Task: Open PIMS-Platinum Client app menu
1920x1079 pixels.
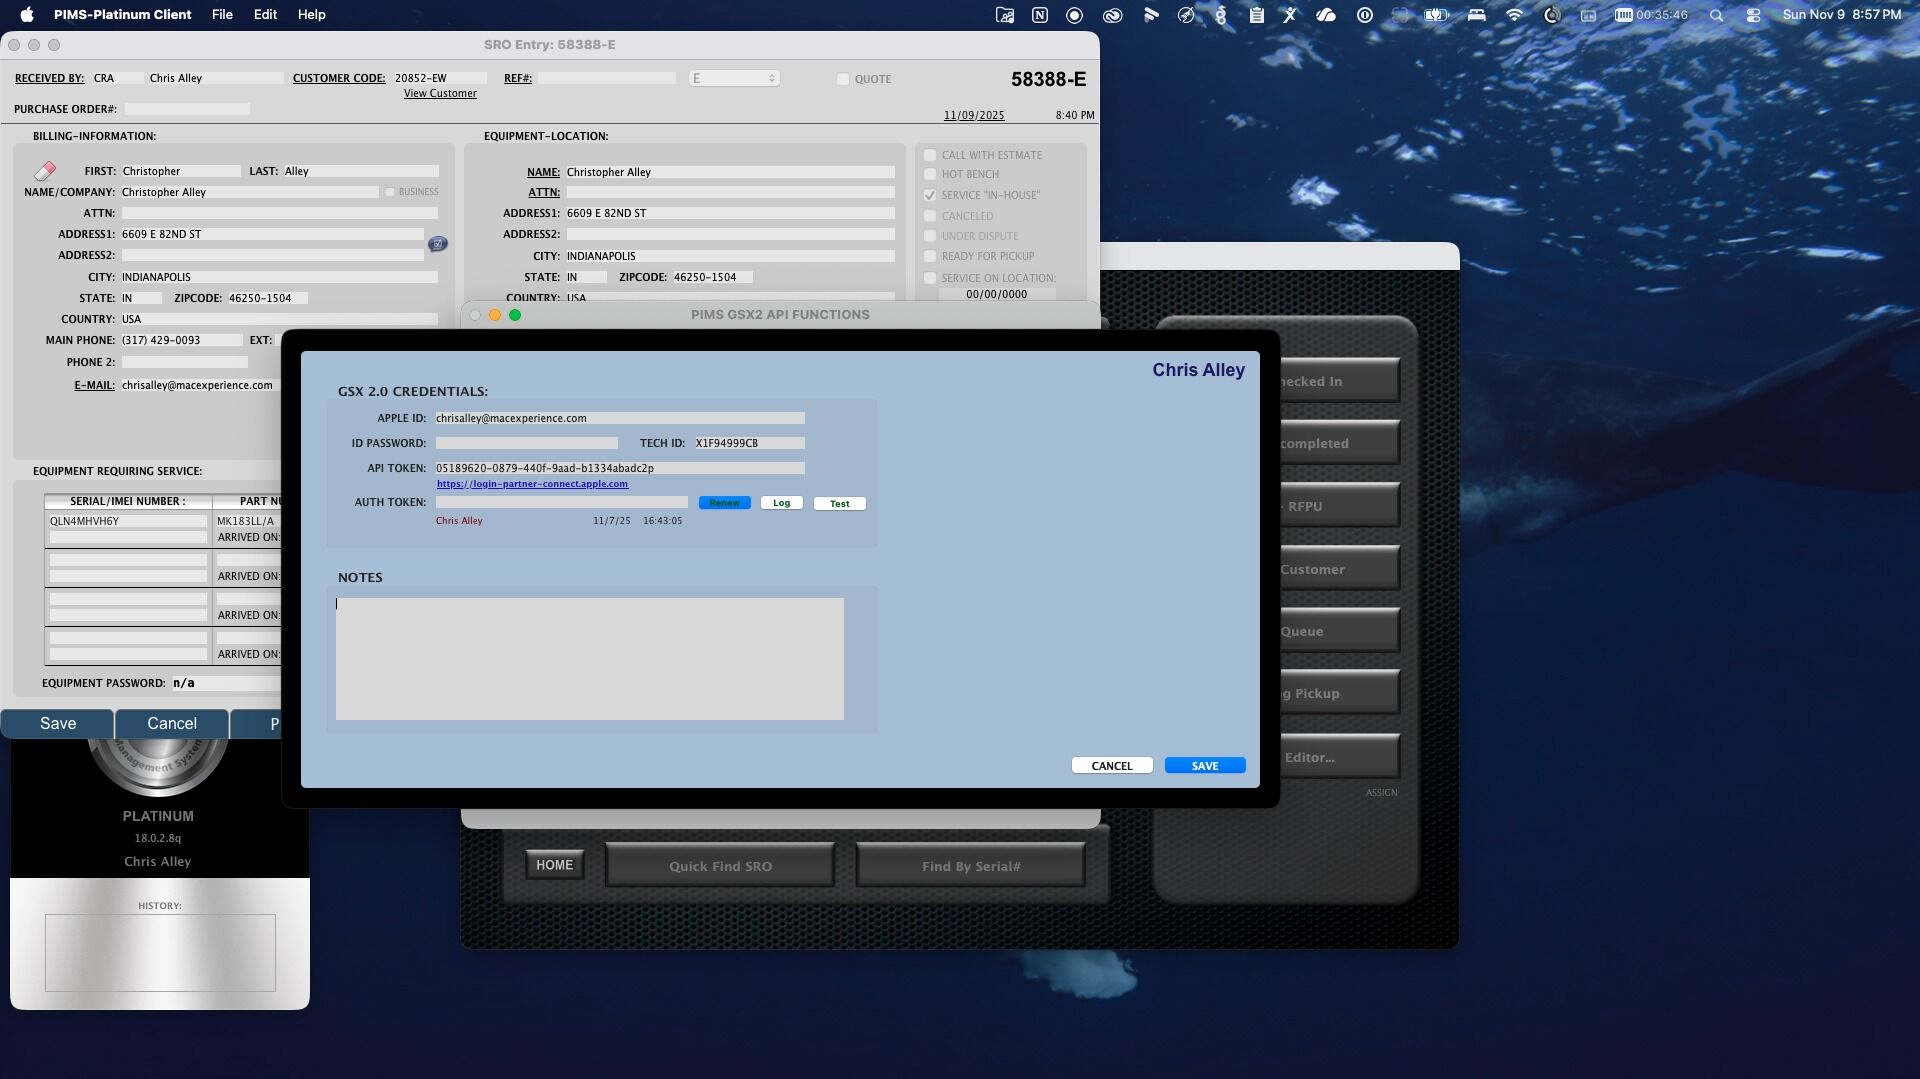Action: coord(122,15)
